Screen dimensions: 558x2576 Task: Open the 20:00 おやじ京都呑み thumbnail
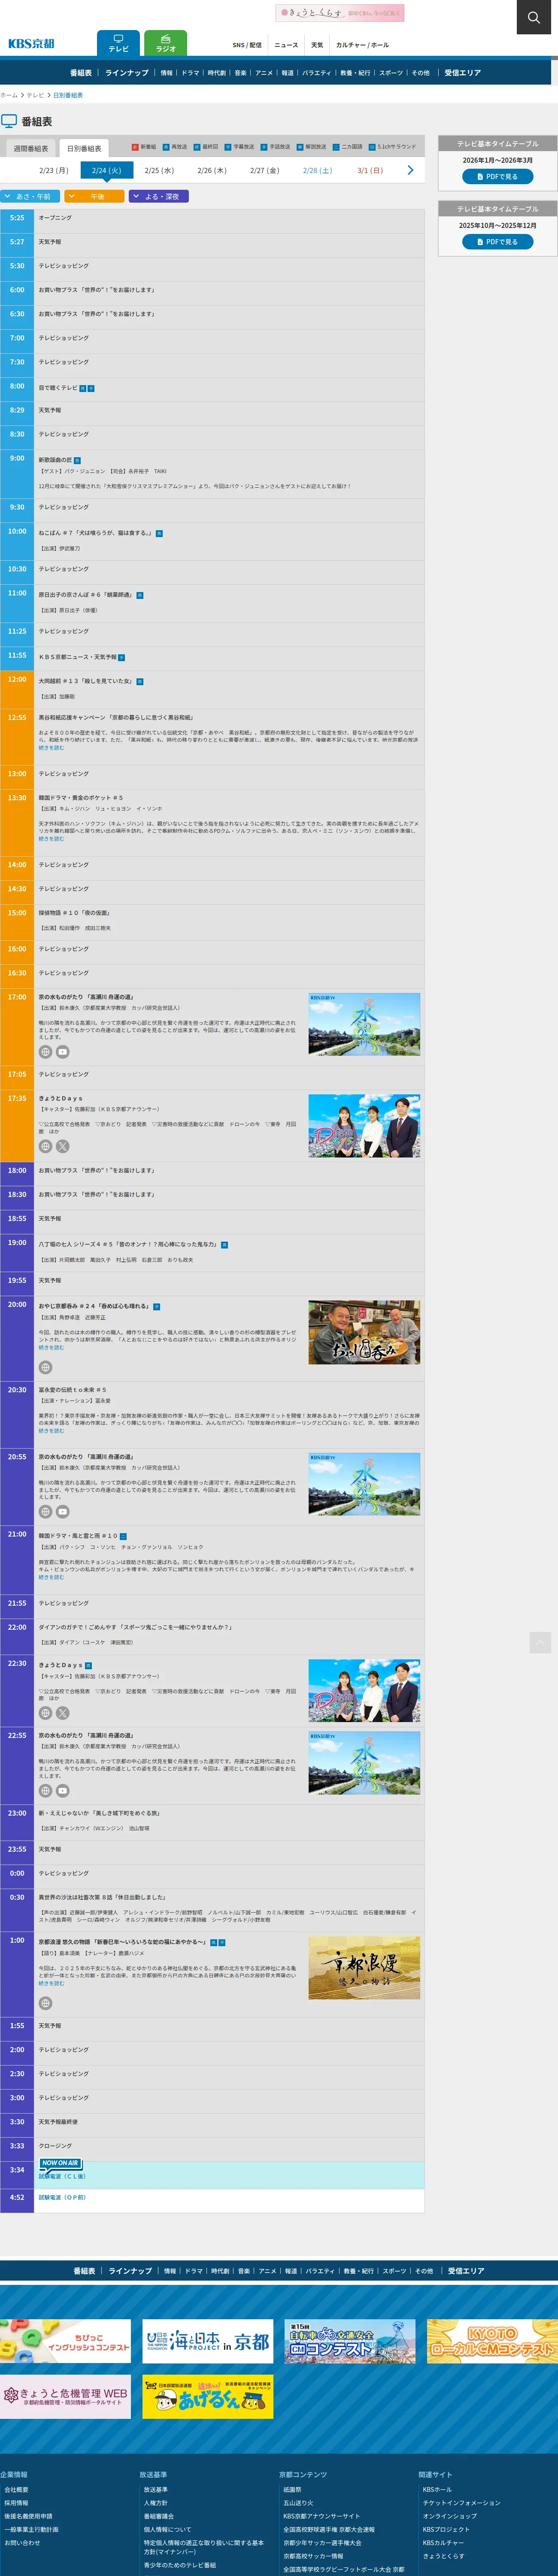coord(364,1332)
